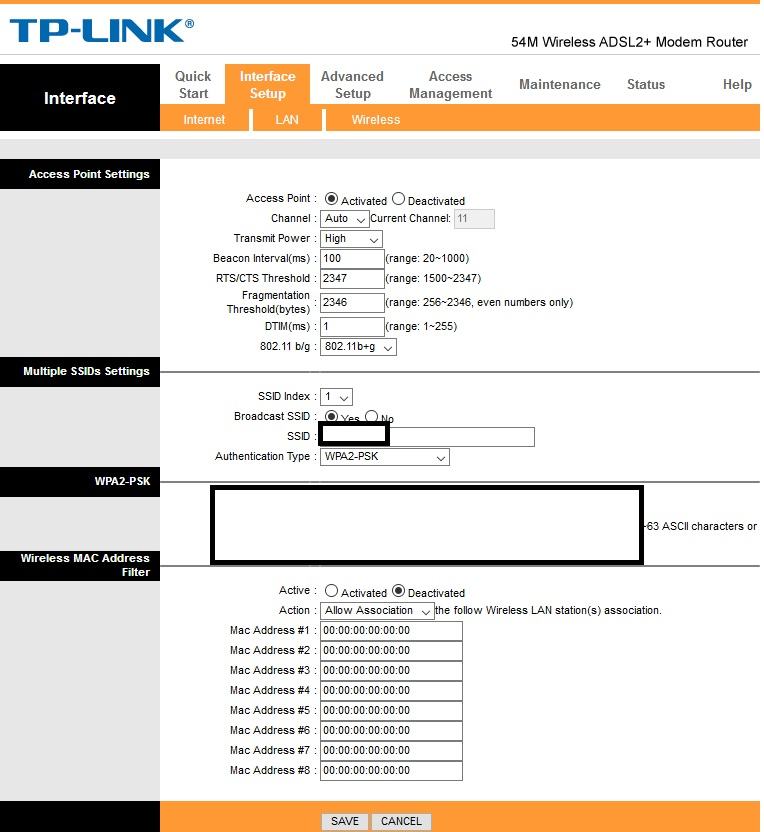764x832 pixels.
Task: Click the DTIM input field
Action: [x=352, y=326]
